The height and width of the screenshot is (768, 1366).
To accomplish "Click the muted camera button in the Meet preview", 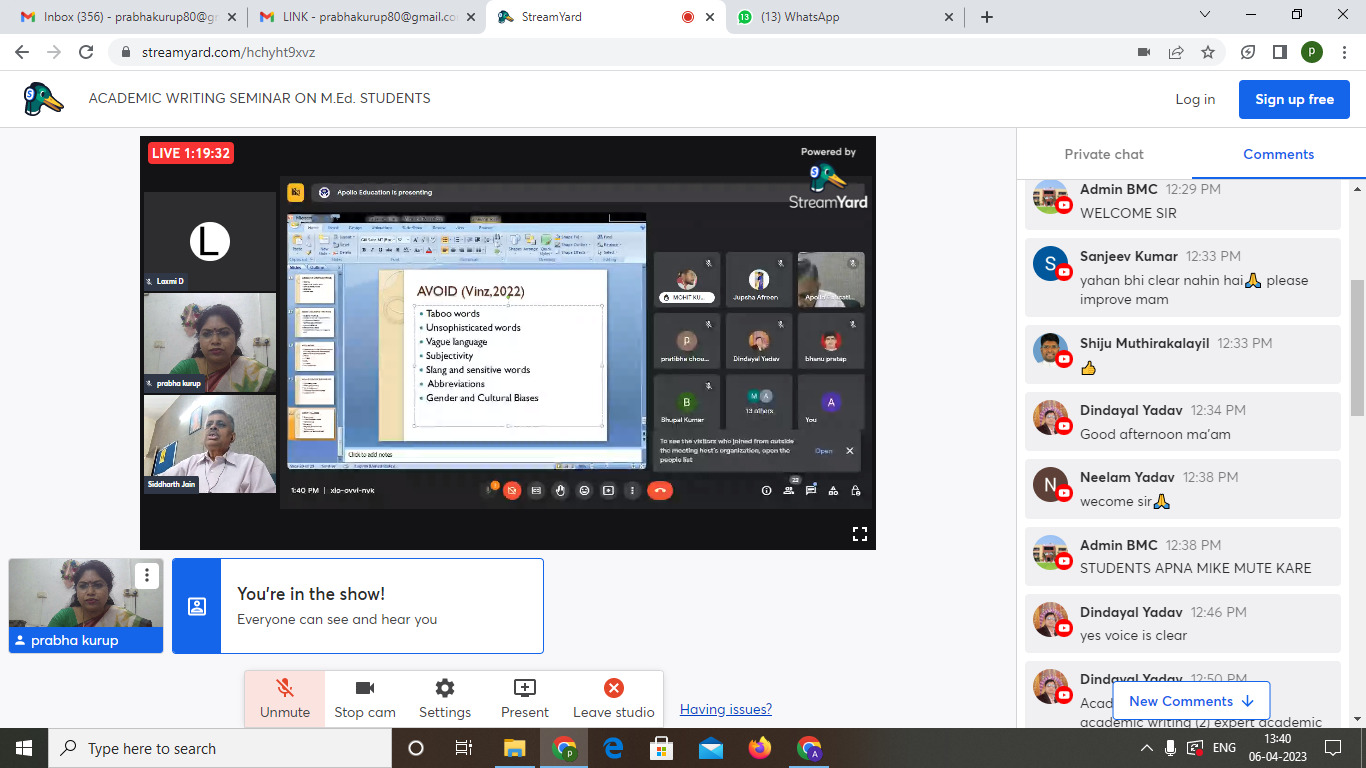I will pos(512,490).
